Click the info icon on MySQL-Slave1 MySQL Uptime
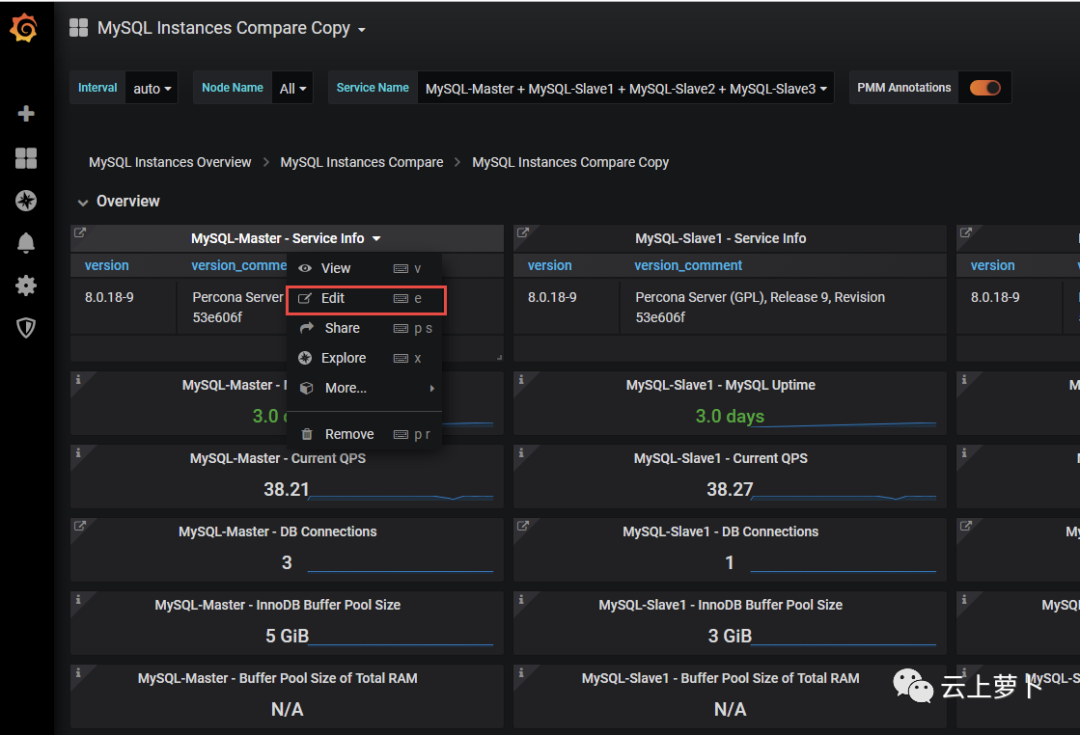The width and height of the screenshot is (1080, 735). (521, 380)
